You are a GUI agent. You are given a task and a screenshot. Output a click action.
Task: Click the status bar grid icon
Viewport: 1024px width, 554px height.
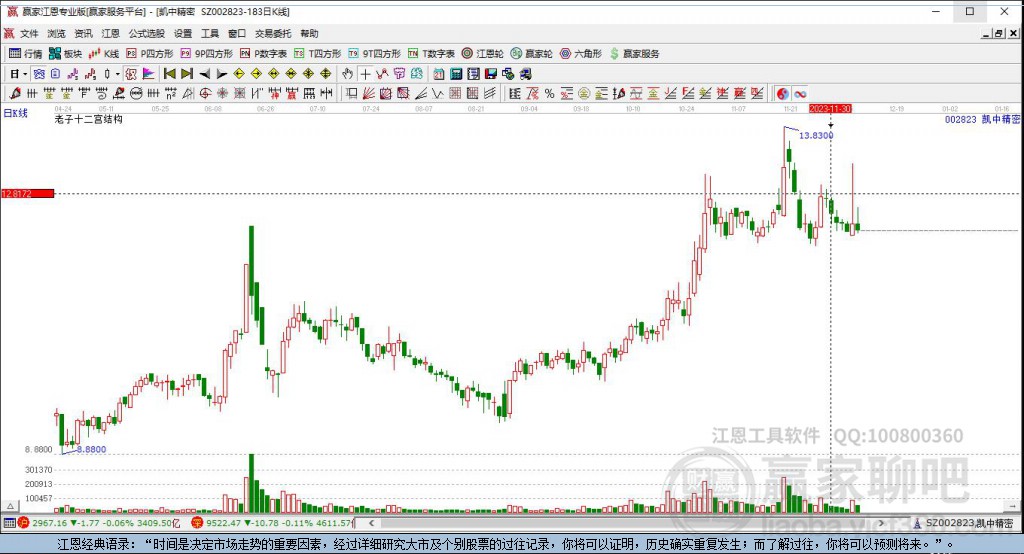[x=9, y=523]
